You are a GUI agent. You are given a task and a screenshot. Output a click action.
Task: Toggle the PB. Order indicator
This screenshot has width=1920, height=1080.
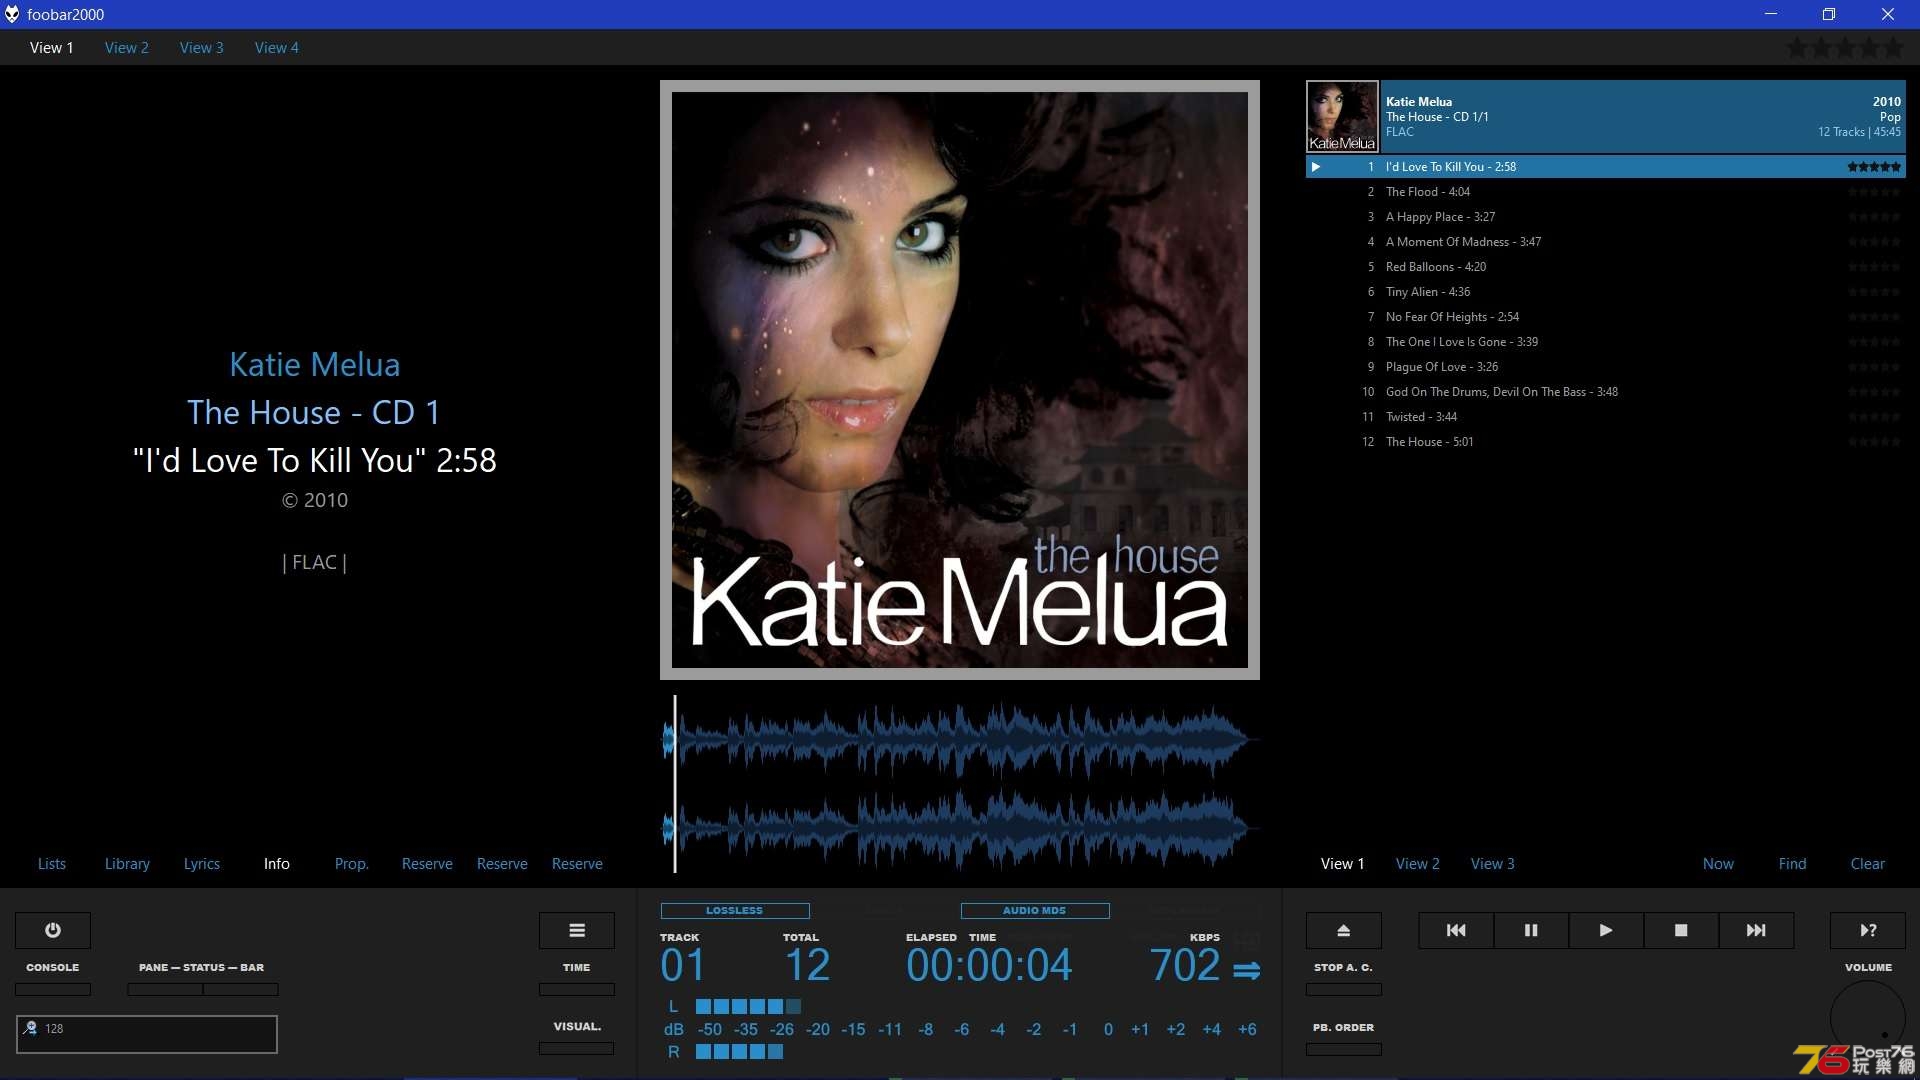tap(1344, 1049)
